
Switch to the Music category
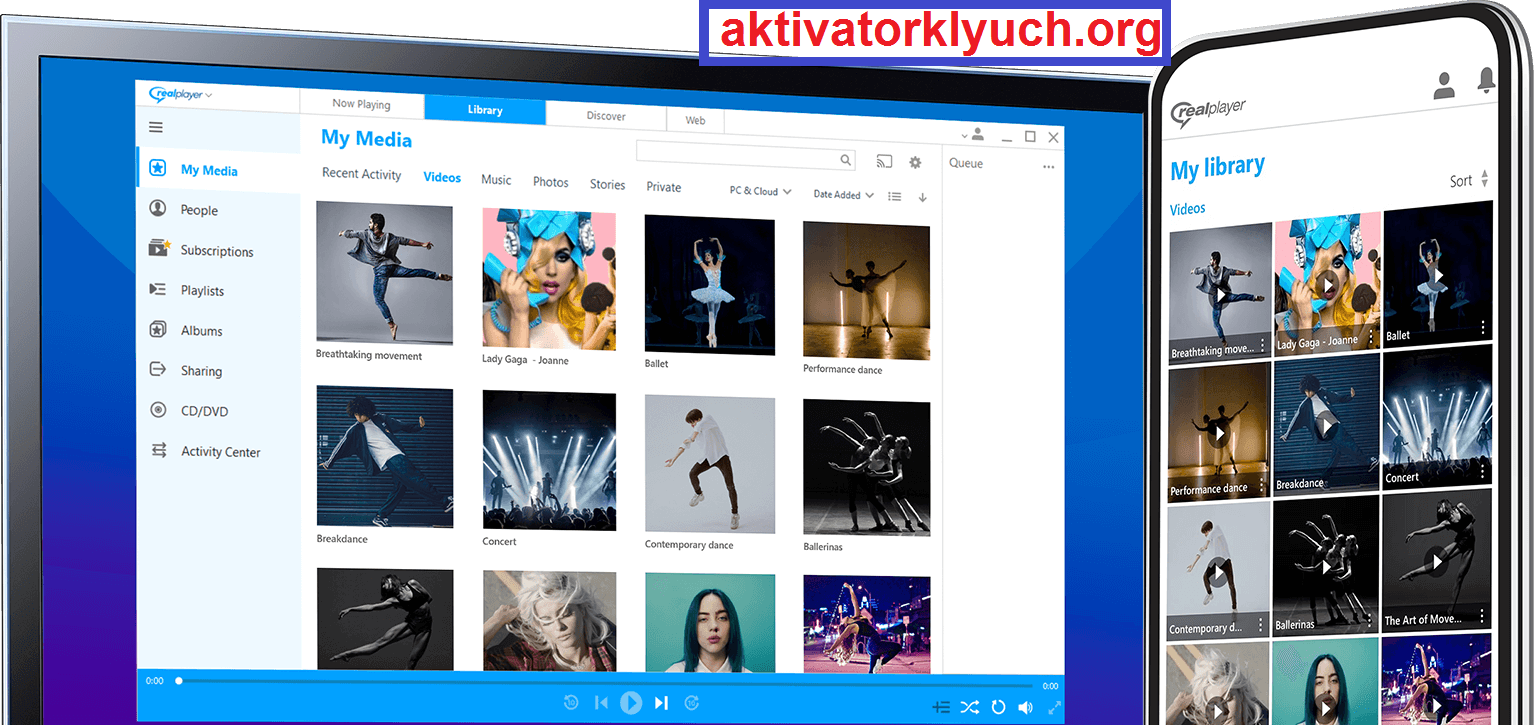(496, 180)
